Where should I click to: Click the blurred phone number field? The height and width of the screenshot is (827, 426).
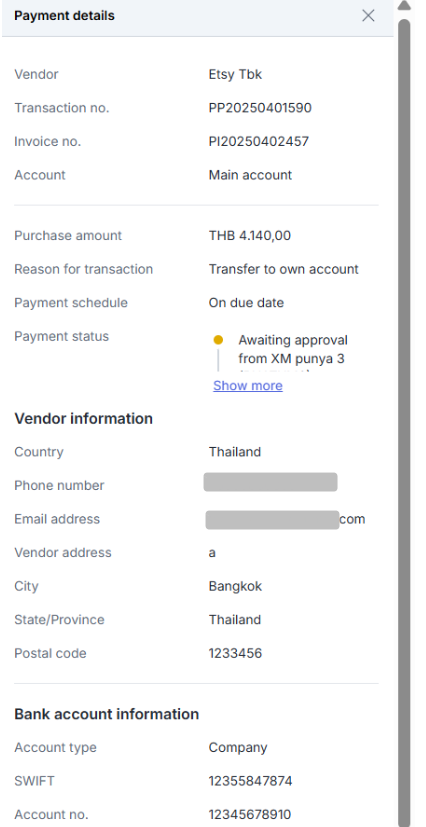(x=270, y=482)
